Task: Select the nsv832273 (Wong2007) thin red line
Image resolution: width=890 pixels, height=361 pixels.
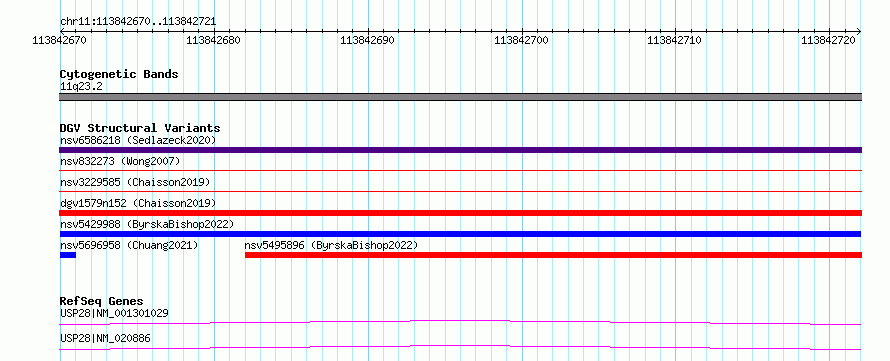Action: coord(460,170)
